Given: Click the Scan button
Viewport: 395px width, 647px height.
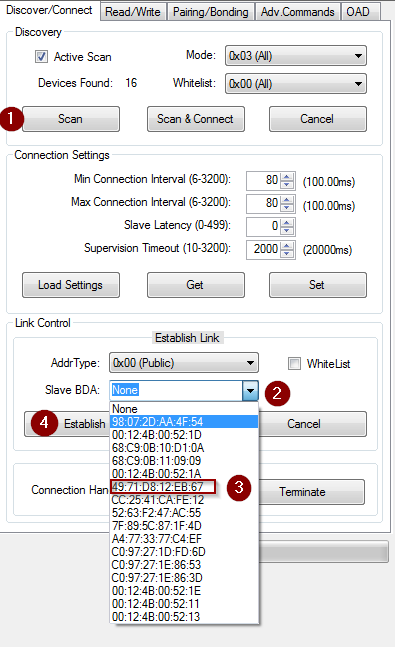Looking at the screenshot, I should 71,119.
